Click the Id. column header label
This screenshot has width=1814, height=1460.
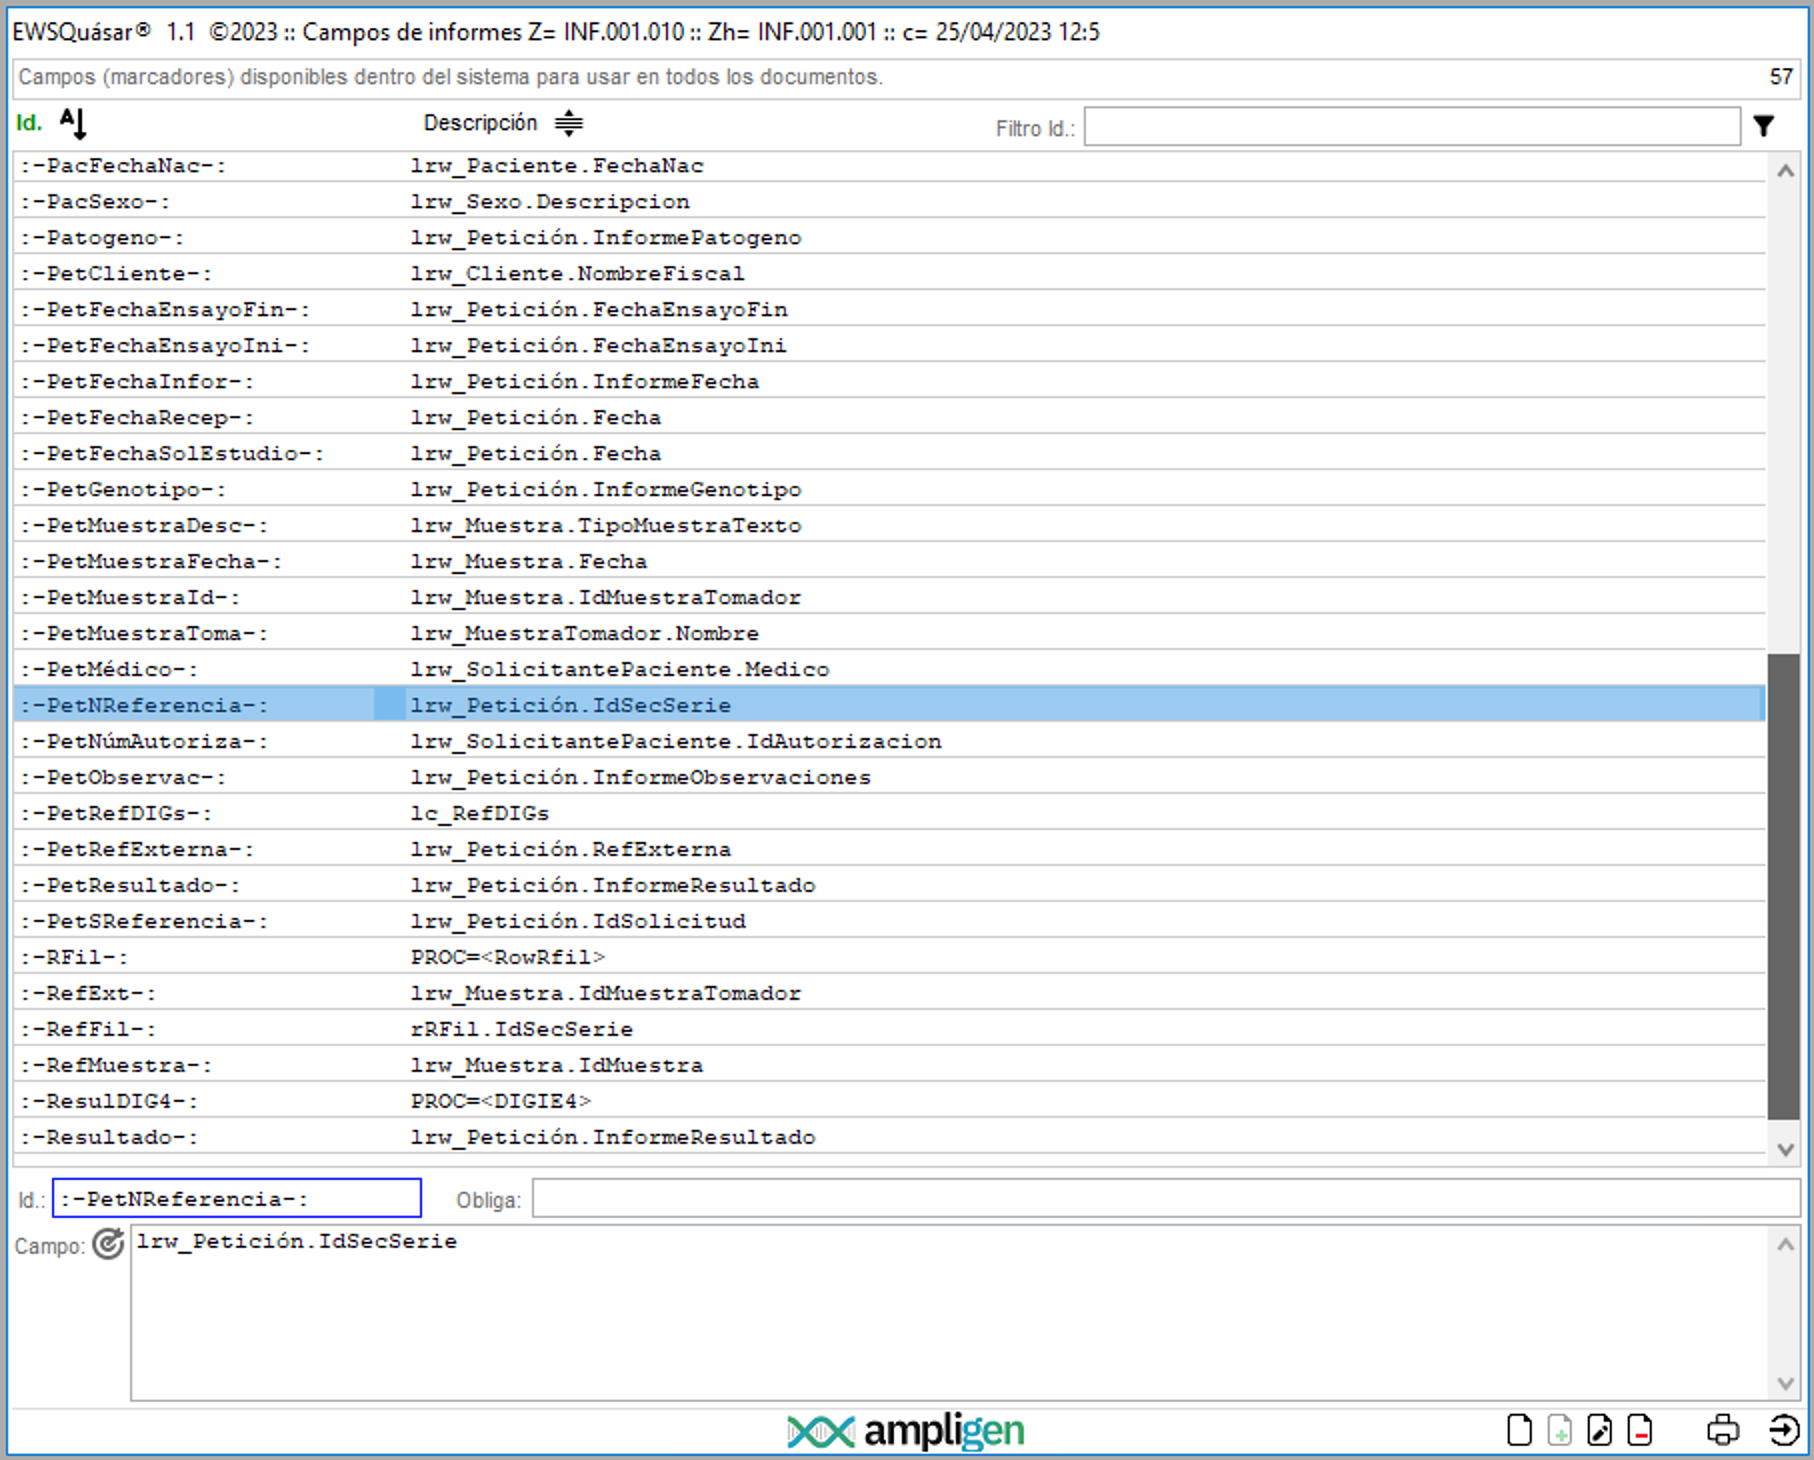click(x=29, y=123)
